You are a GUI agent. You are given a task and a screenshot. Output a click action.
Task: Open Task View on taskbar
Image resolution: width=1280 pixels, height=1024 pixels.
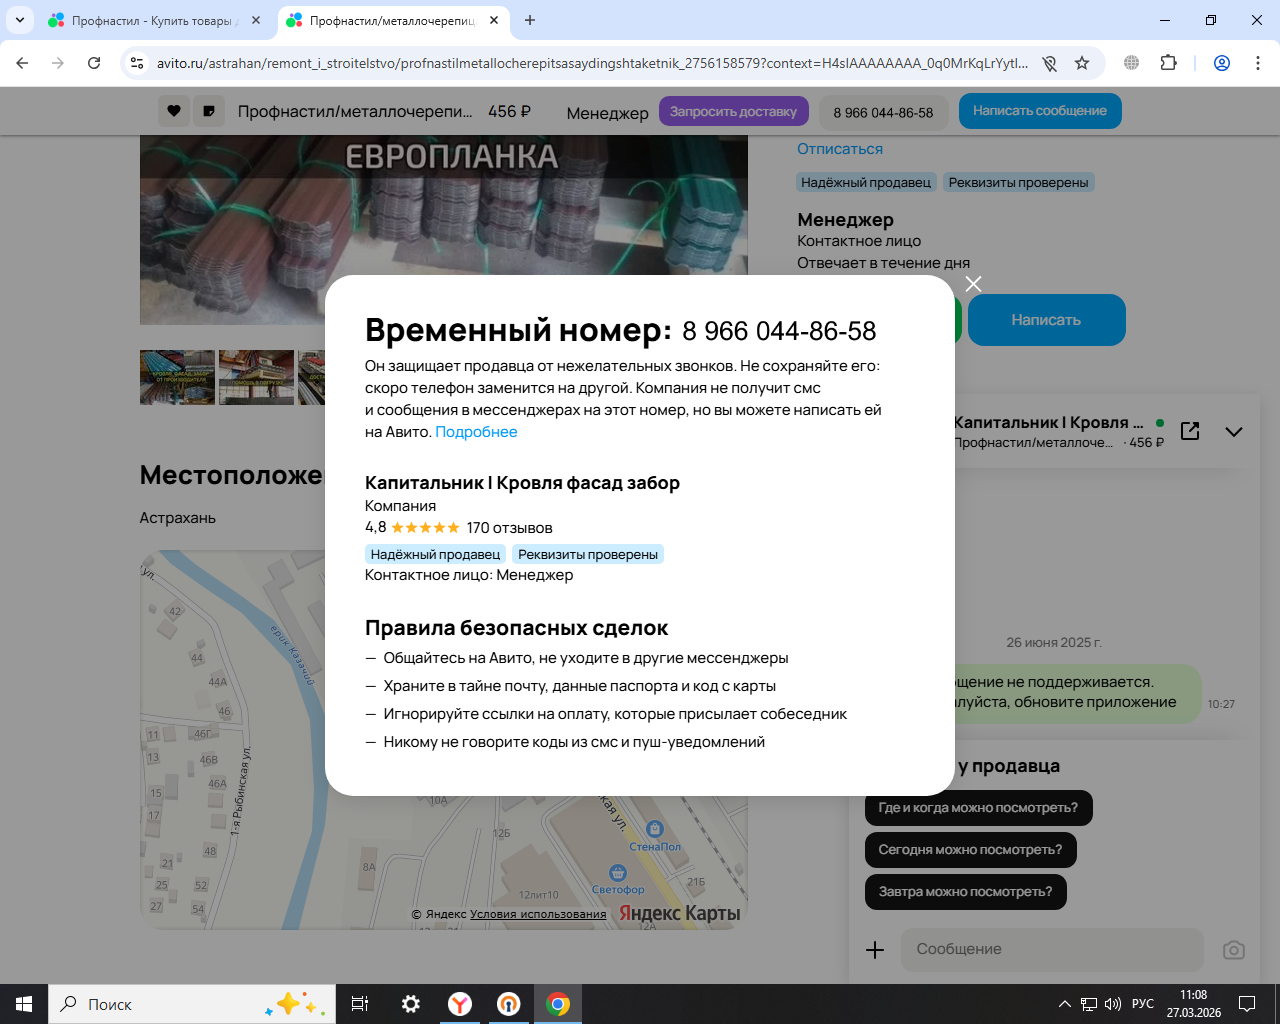click(360, 1004)
